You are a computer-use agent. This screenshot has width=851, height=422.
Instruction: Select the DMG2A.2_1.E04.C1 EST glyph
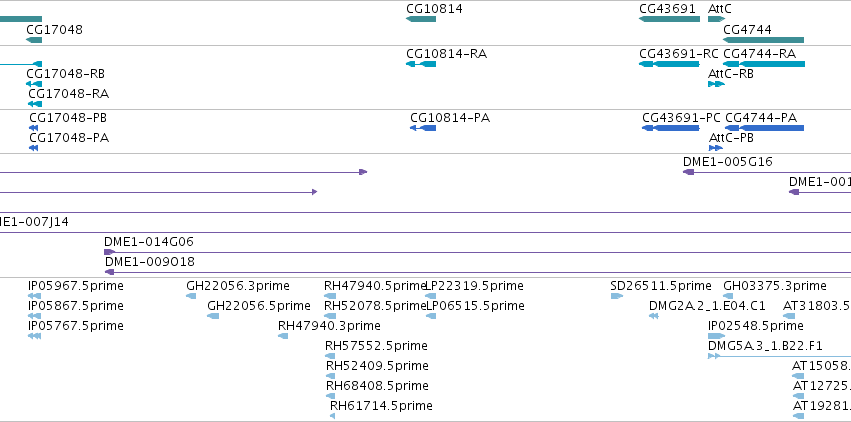tap(653, 316)
